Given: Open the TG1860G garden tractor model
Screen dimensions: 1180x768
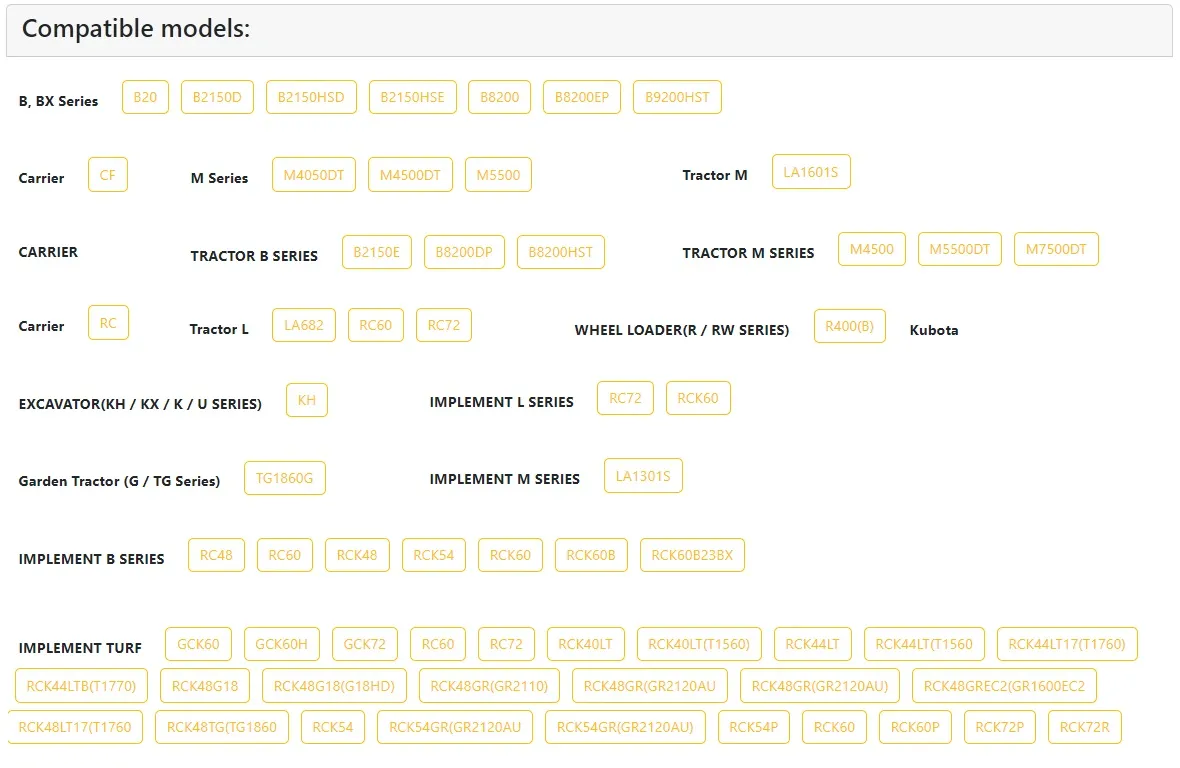Looking at the screenshot, I should coord(284,478).
